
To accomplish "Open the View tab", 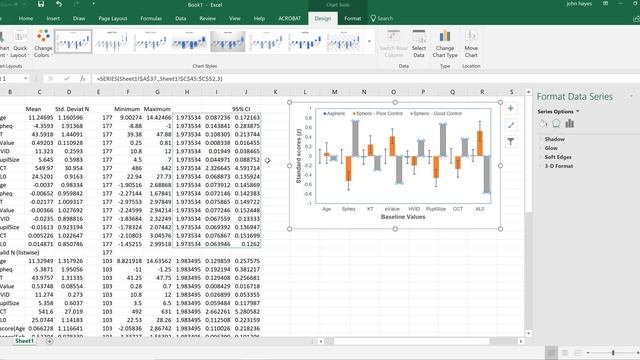I will (235, 18).
